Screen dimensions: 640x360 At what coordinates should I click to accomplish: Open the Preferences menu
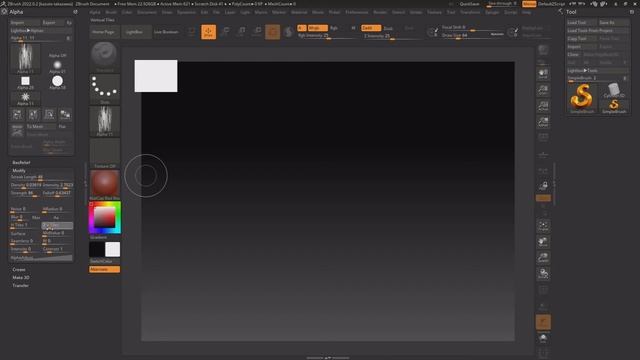(357, 12)
